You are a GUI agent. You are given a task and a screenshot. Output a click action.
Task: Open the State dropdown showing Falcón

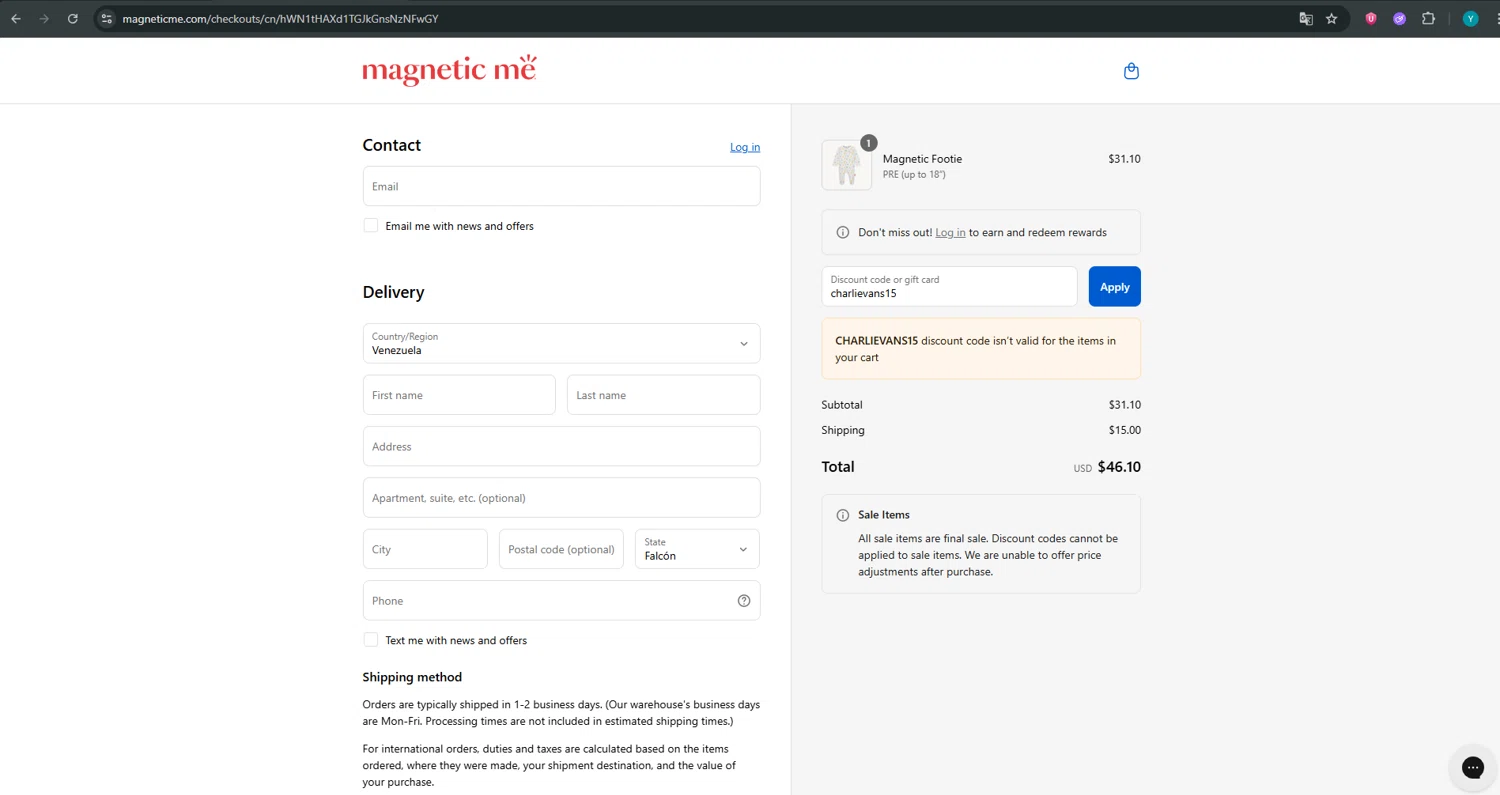(697, 549)
